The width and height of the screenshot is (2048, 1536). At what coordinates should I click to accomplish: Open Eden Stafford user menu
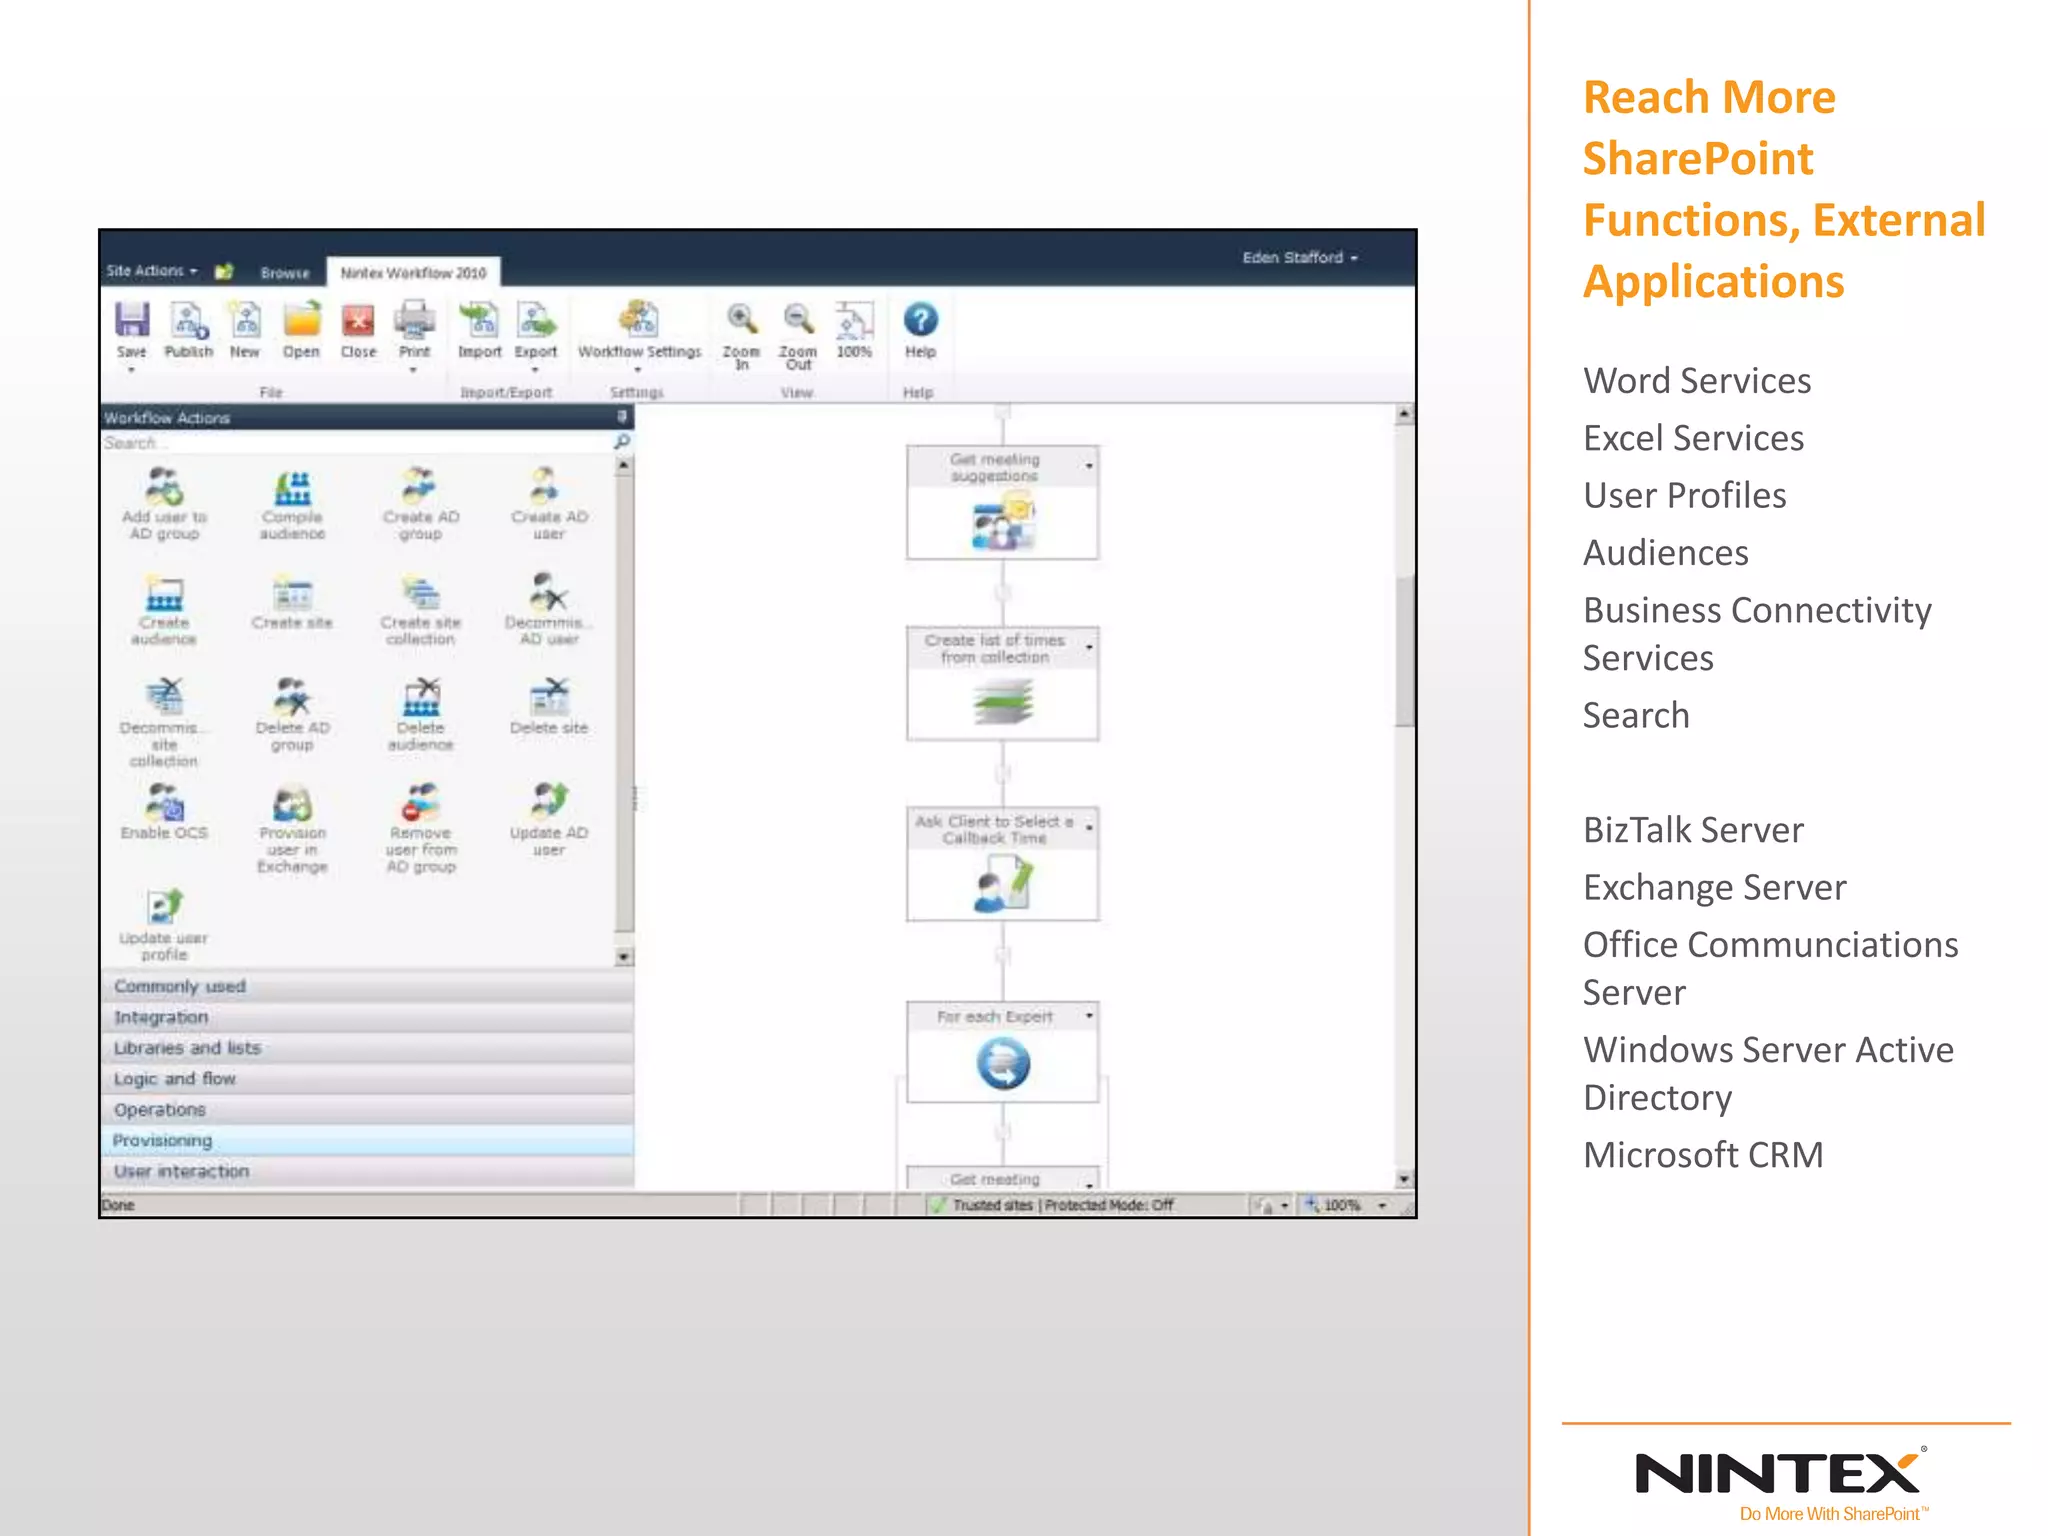[1300, 258]
